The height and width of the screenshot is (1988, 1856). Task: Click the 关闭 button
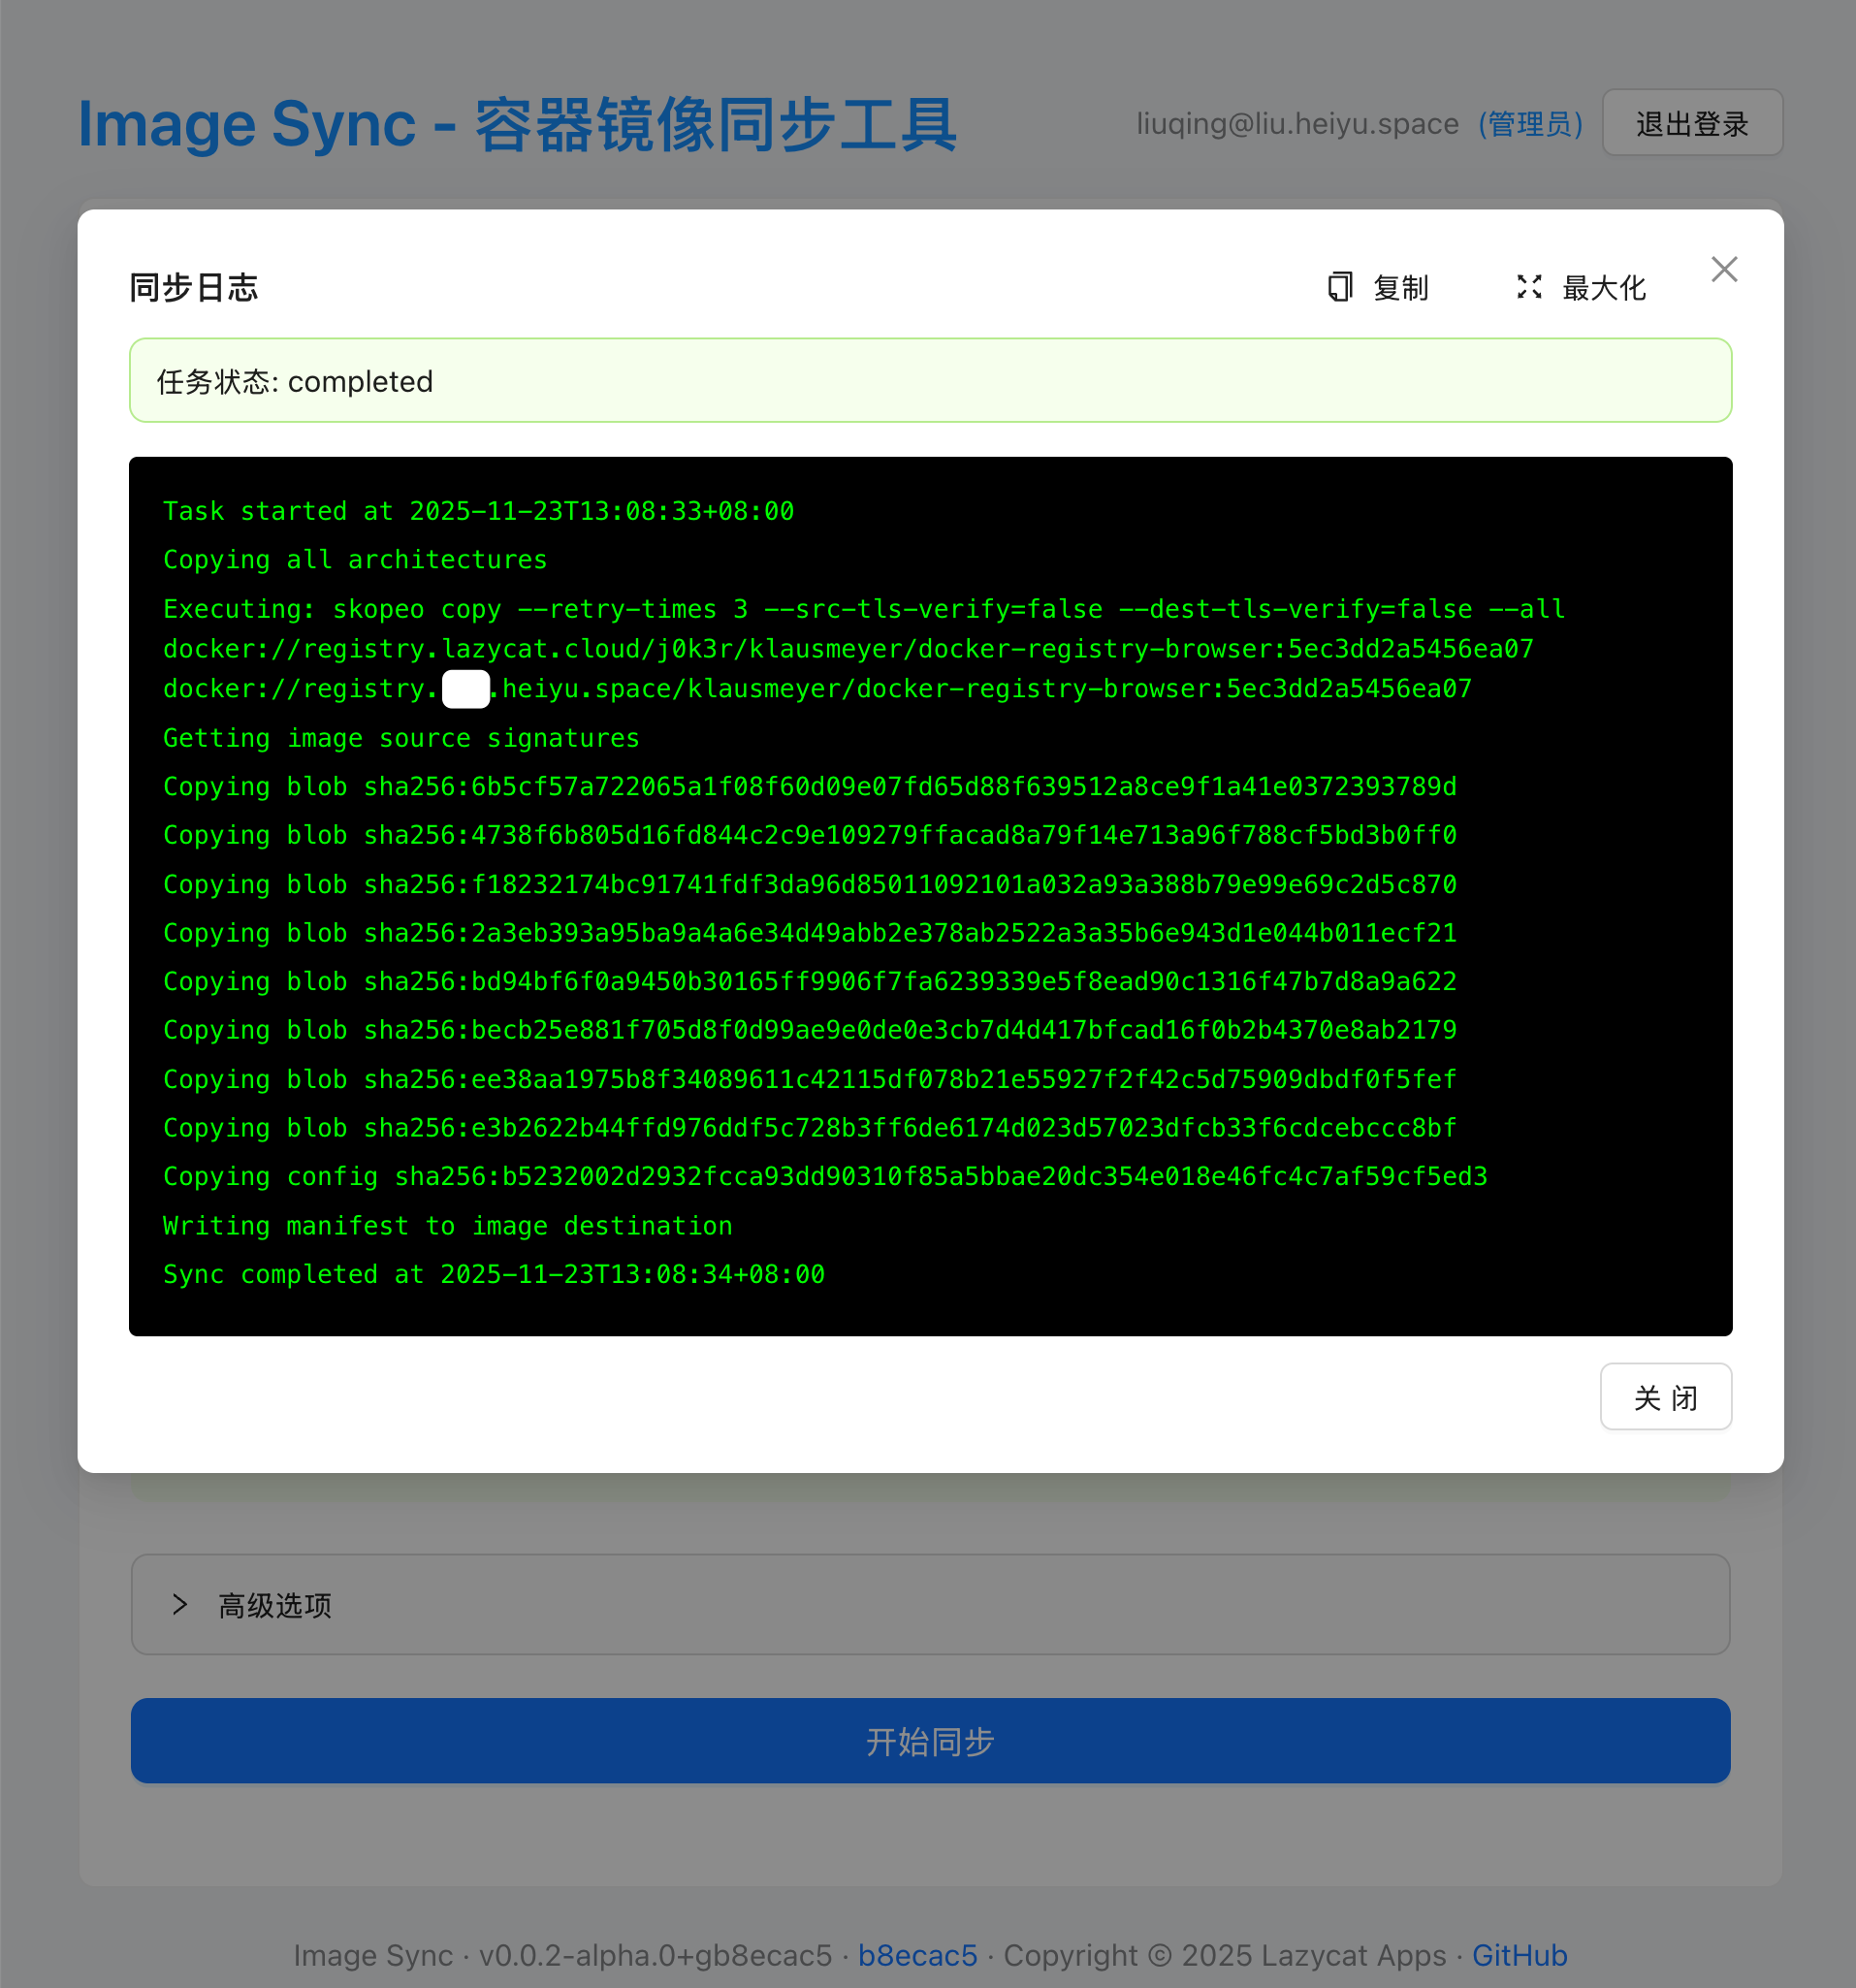1666,1397
